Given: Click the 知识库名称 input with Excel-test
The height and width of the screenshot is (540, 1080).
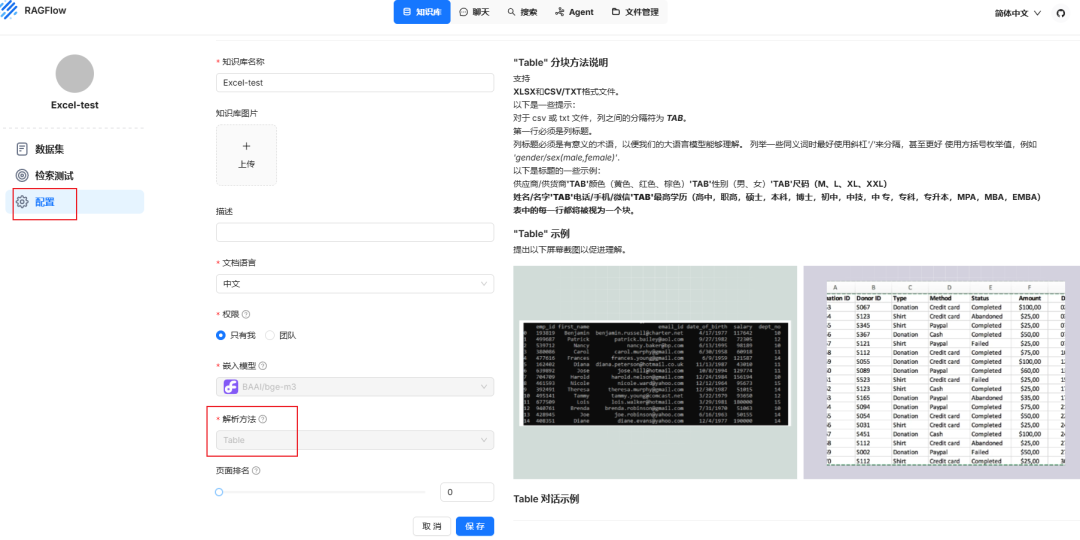Looking at the screenshot, I should coord(355,83).
